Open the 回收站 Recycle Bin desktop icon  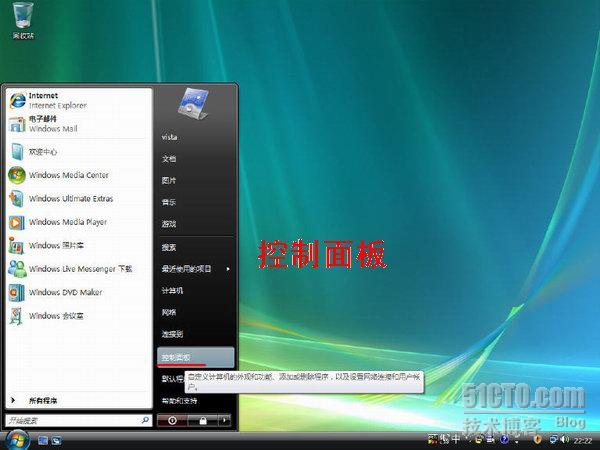pos(23,20)
